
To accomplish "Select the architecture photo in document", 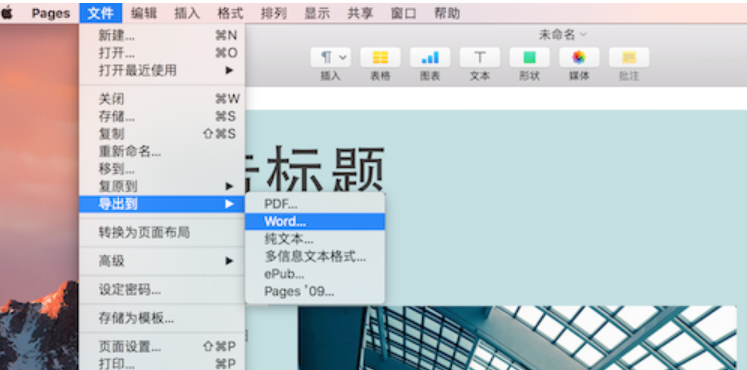I will (517, 338).
